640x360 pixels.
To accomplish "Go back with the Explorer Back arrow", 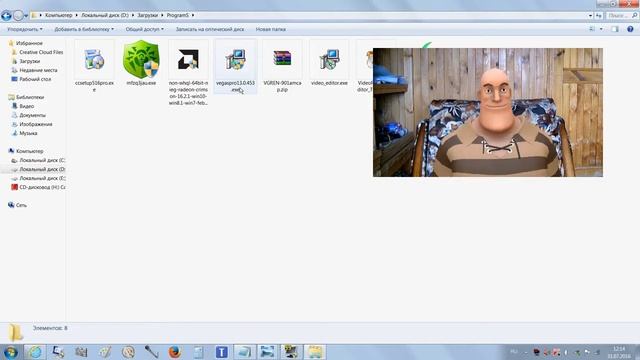I will click(x=6, y=16).
